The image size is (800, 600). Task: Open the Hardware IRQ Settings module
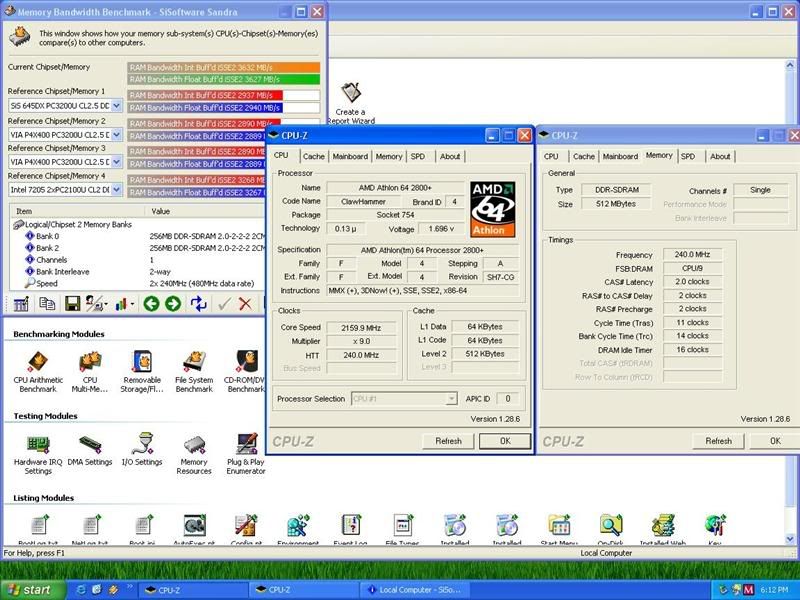click(36, 450)
